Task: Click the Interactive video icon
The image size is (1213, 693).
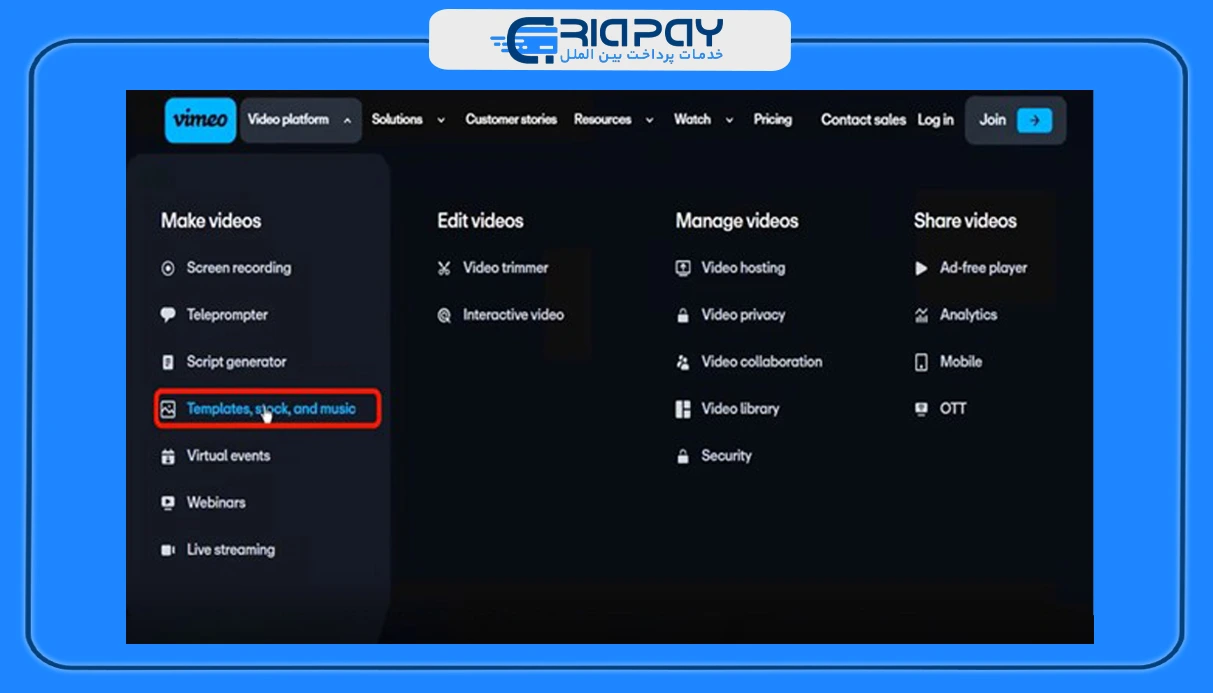Action: pos(444,315)
